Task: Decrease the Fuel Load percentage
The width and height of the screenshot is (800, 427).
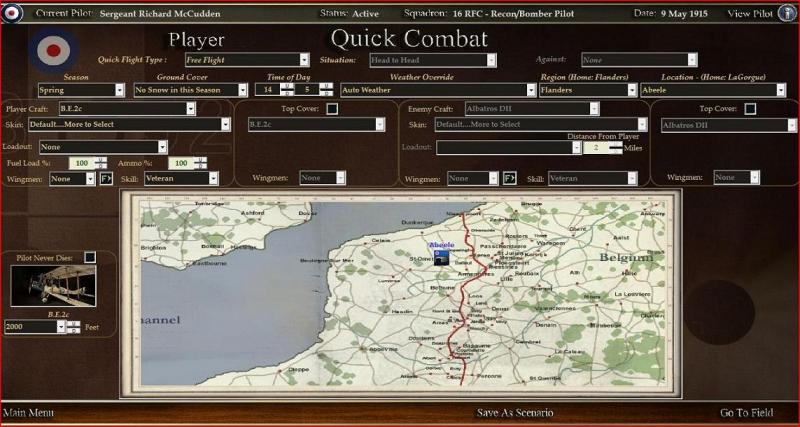Action: pyautogui.click(x=101, y=166)
